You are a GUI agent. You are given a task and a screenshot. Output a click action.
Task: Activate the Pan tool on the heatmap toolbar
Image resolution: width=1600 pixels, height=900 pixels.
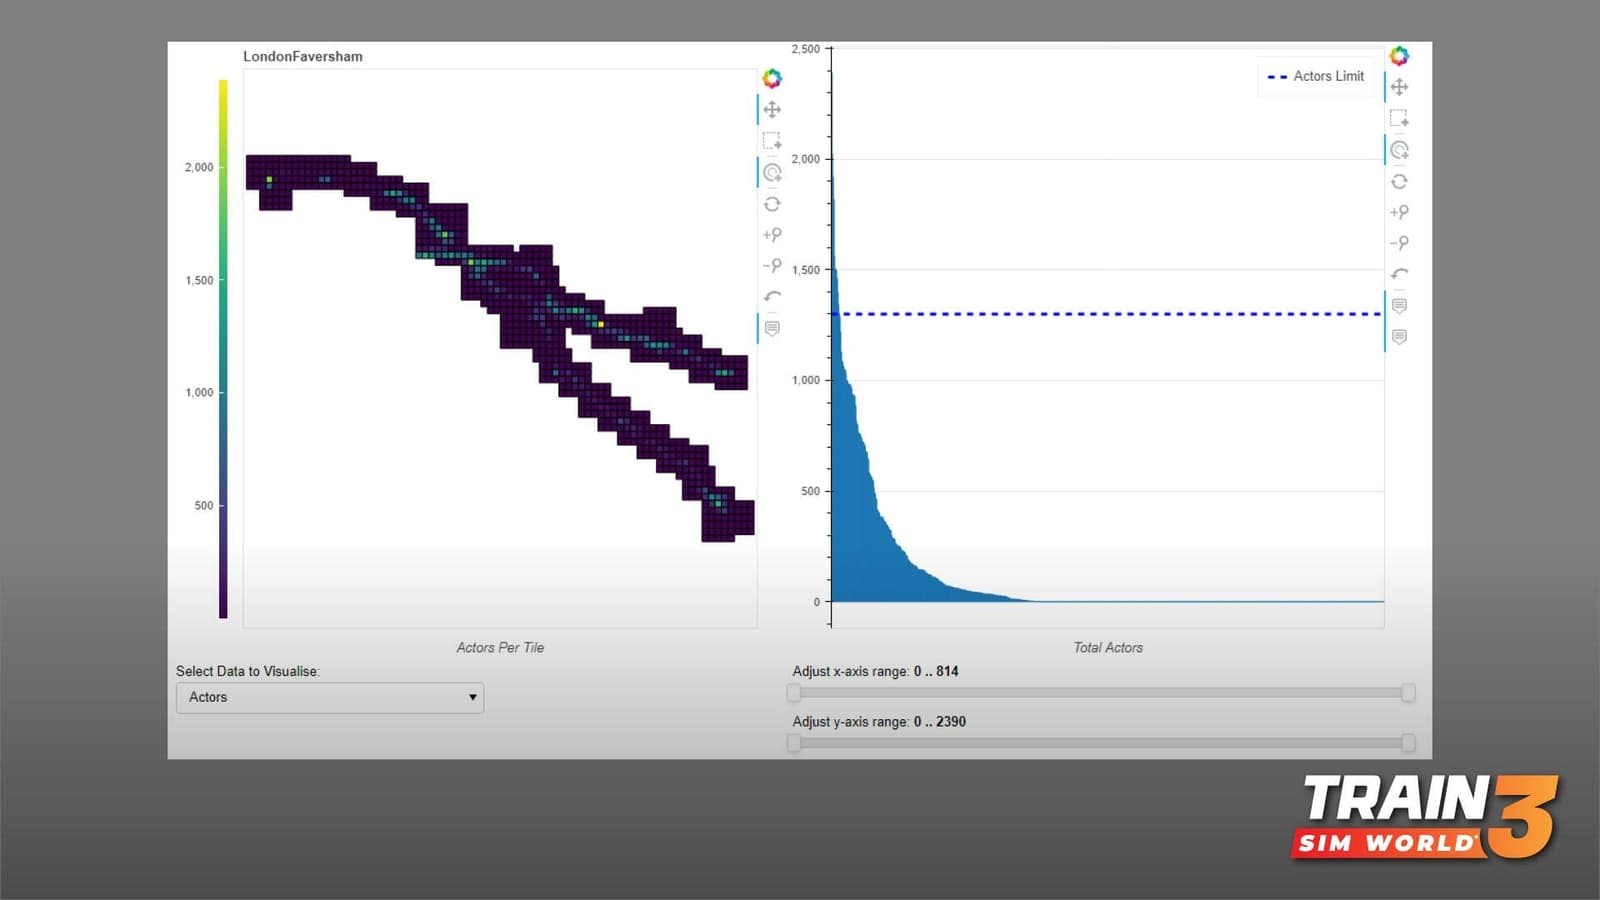tap(772, 110)
